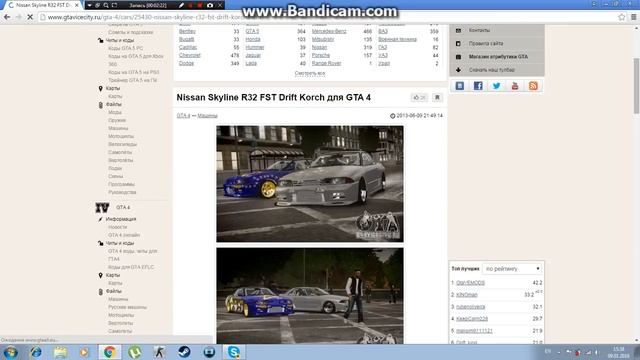Open uTorrent from the taskbar
The image size is (640, 360).
(135, 352)
